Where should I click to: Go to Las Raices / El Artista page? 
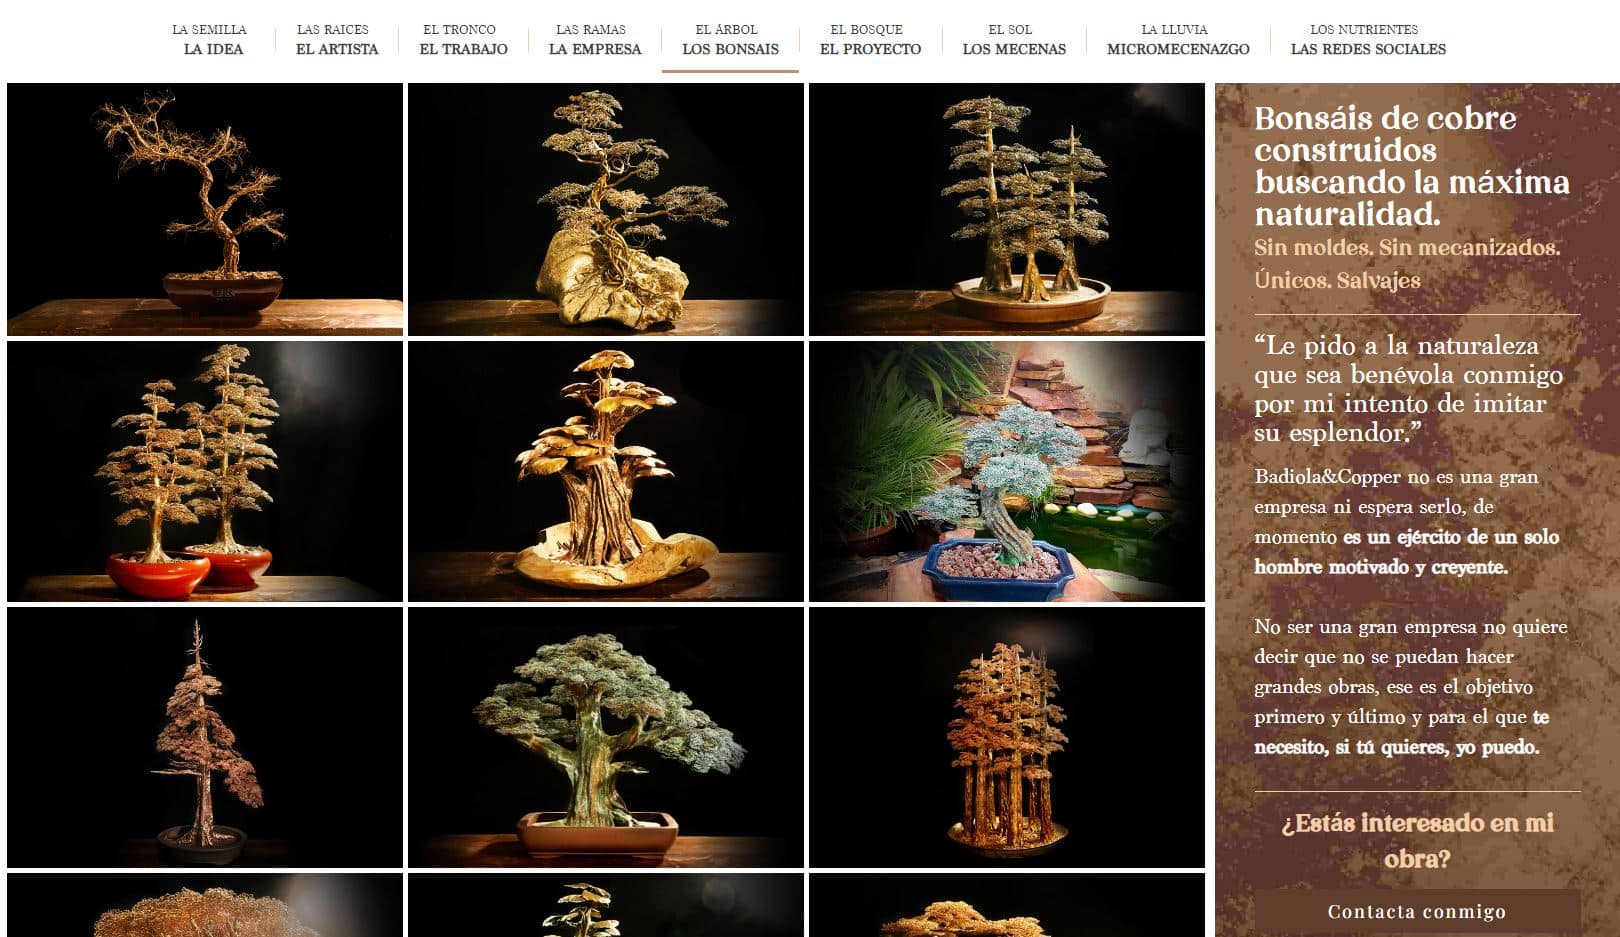pyautogui.click(x=337, y=39)
